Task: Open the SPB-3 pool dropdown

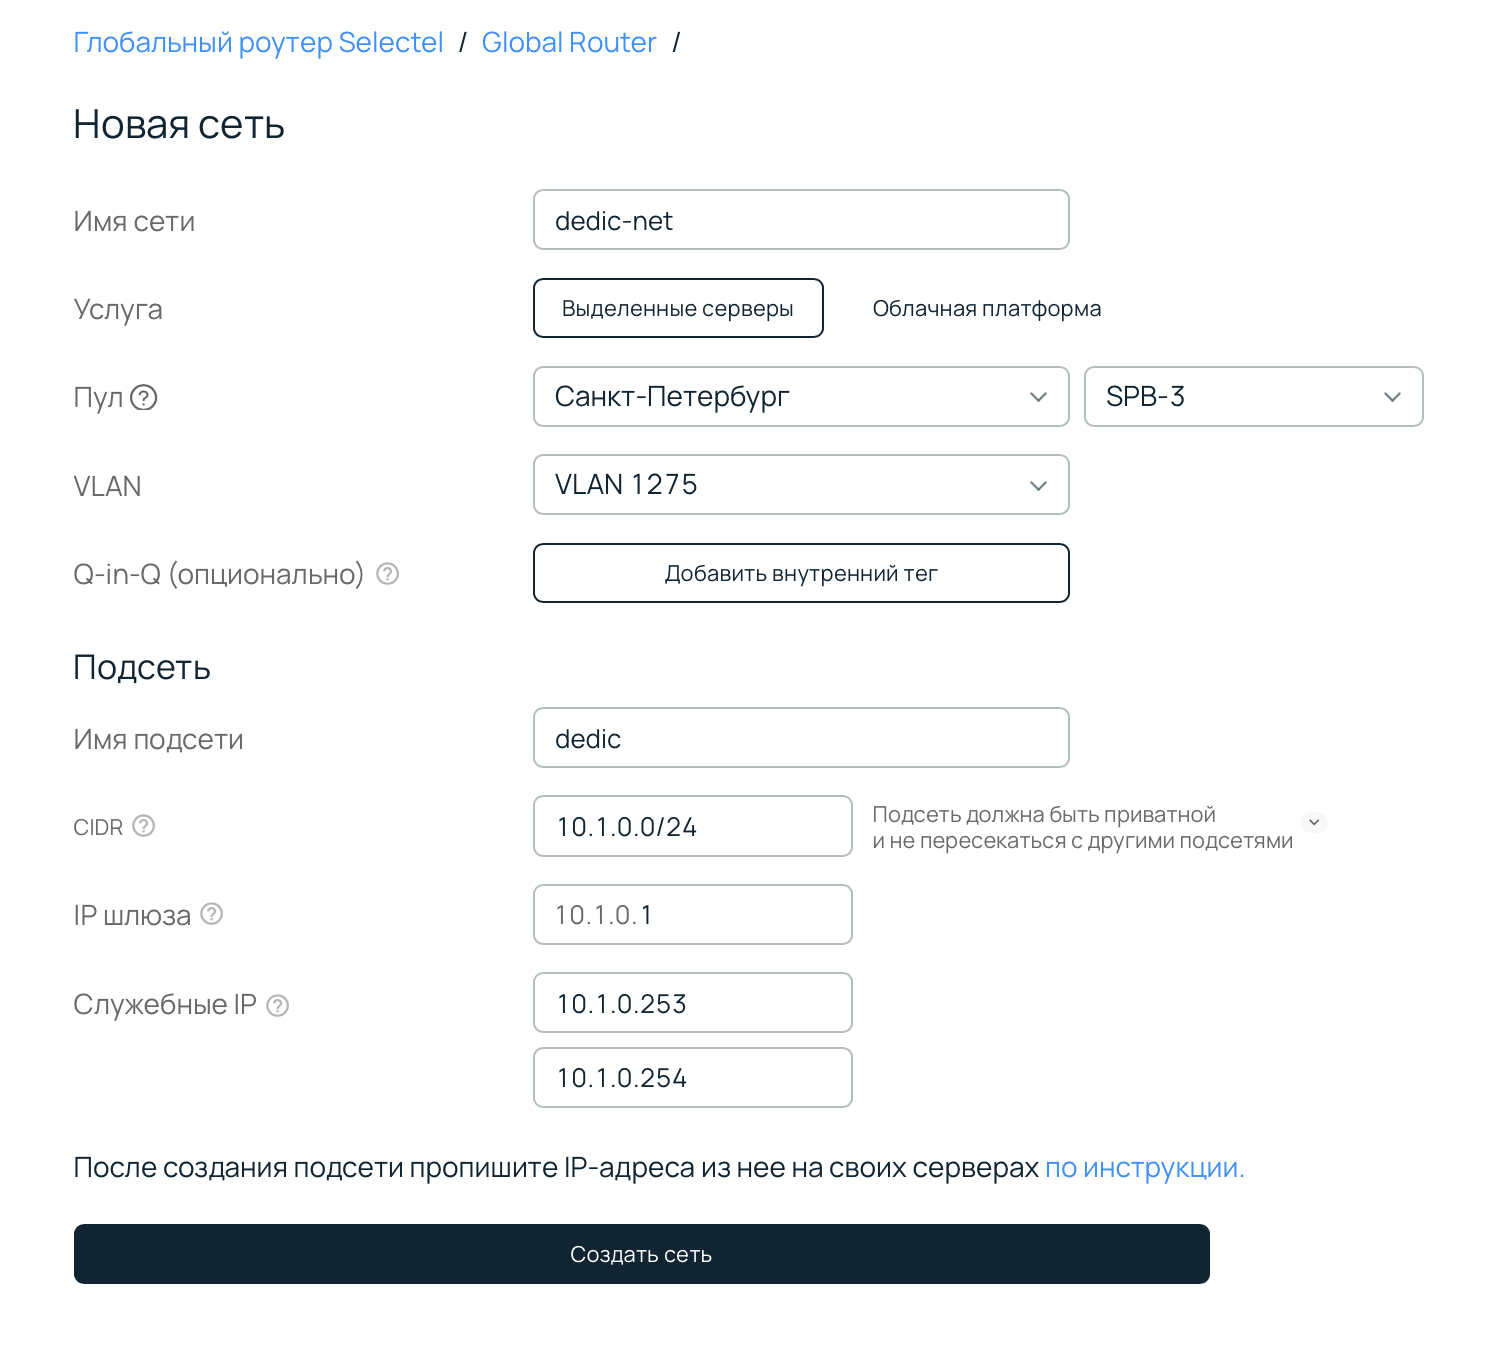Action: 1253,397
